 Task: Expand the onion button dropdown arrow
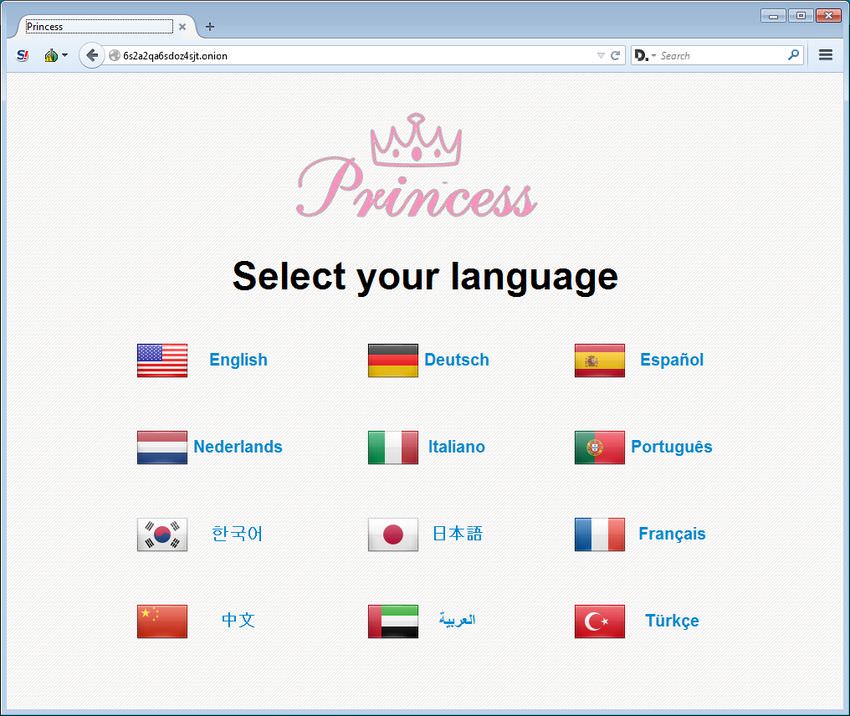[x=65, y=56]
